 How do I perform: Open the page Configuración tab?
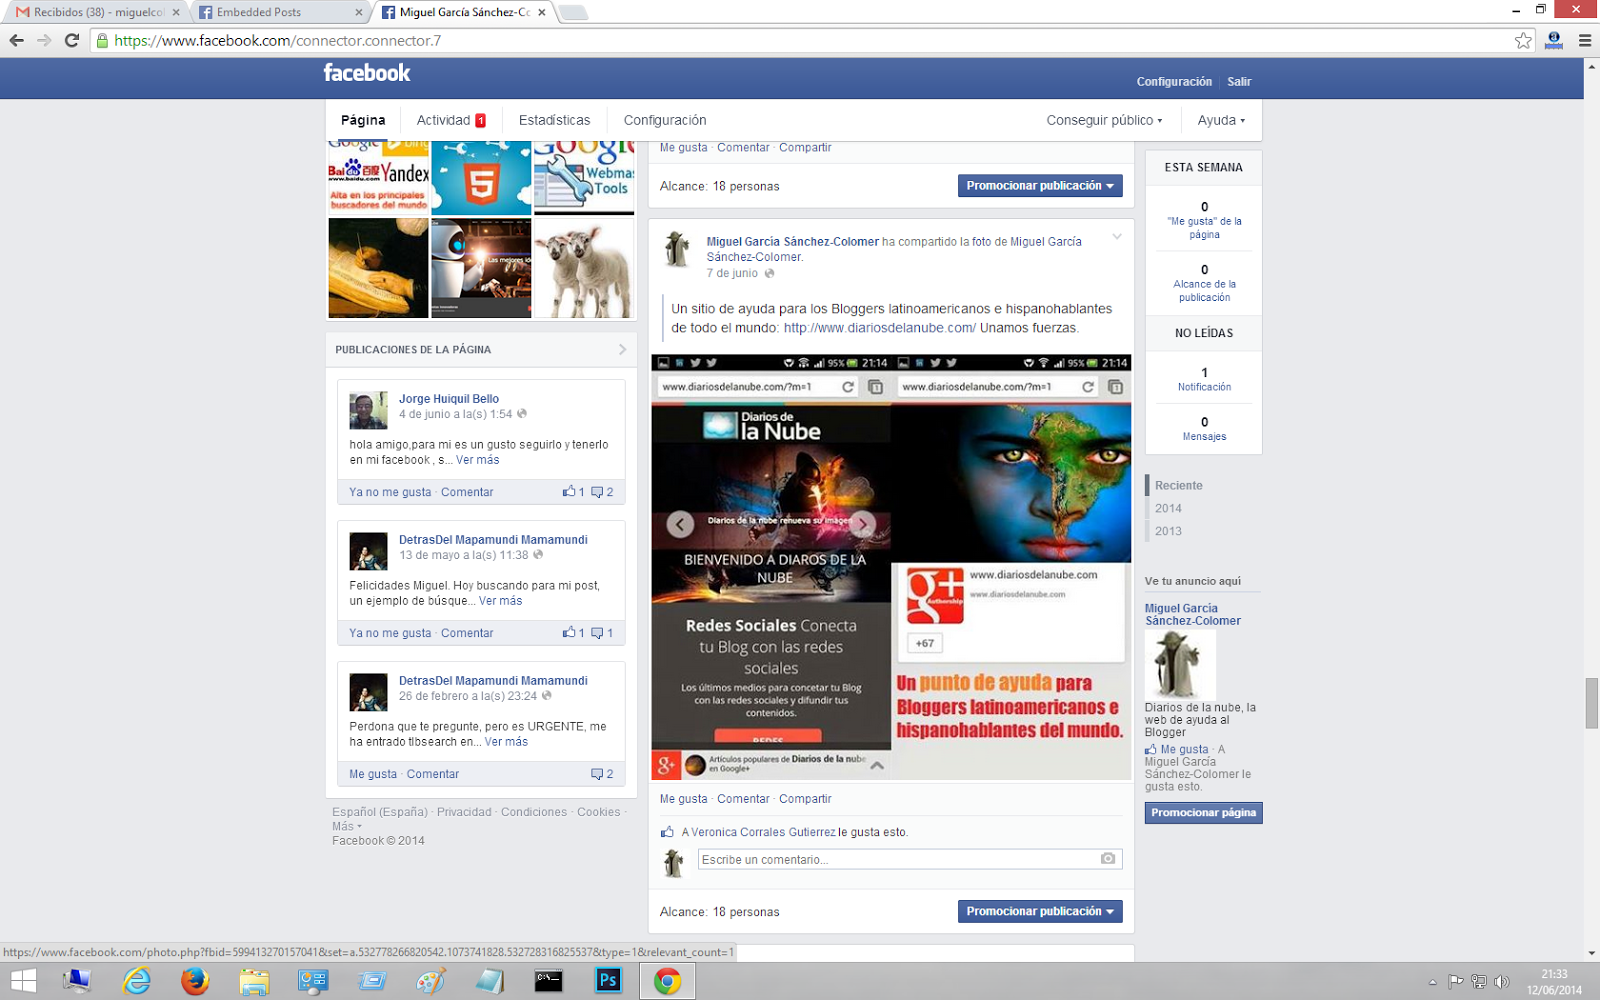click(665, 120)
